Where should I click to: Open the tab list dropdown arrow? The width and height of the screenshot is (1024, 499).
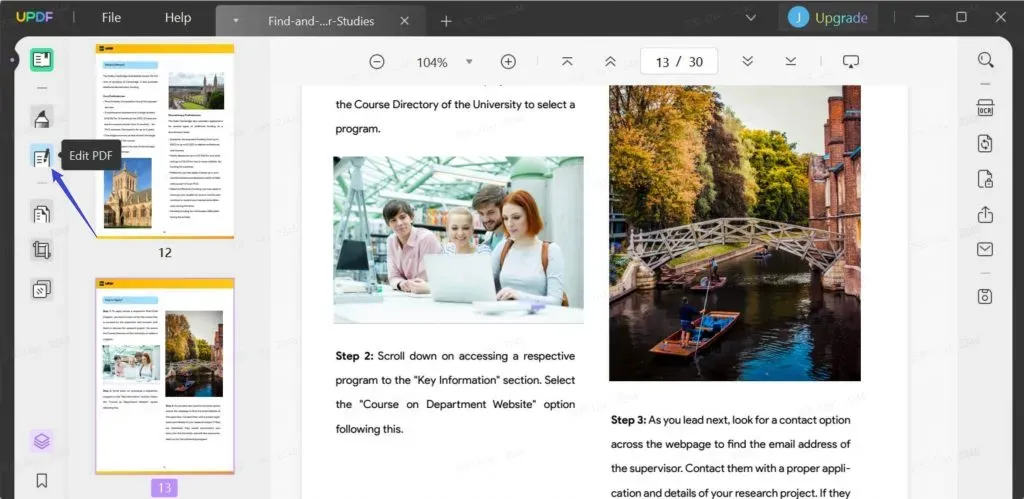(236, 20)
